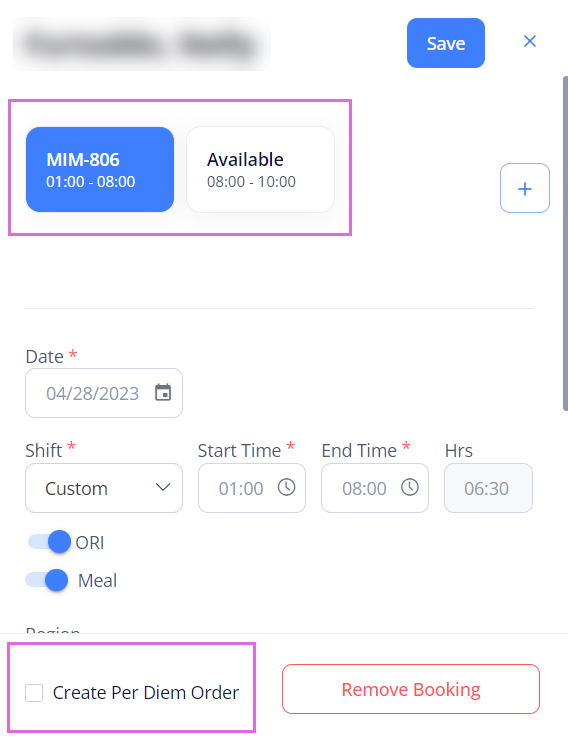Click the clock icon in End Time
Viewport: 568px width, 744px height.
click(x=410, y=487)
